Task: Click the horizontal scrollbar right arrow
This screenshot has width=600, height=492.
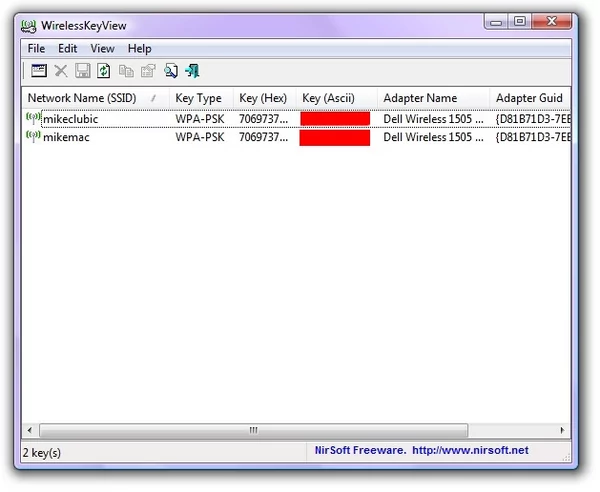Action: click(x=562, y=430)
